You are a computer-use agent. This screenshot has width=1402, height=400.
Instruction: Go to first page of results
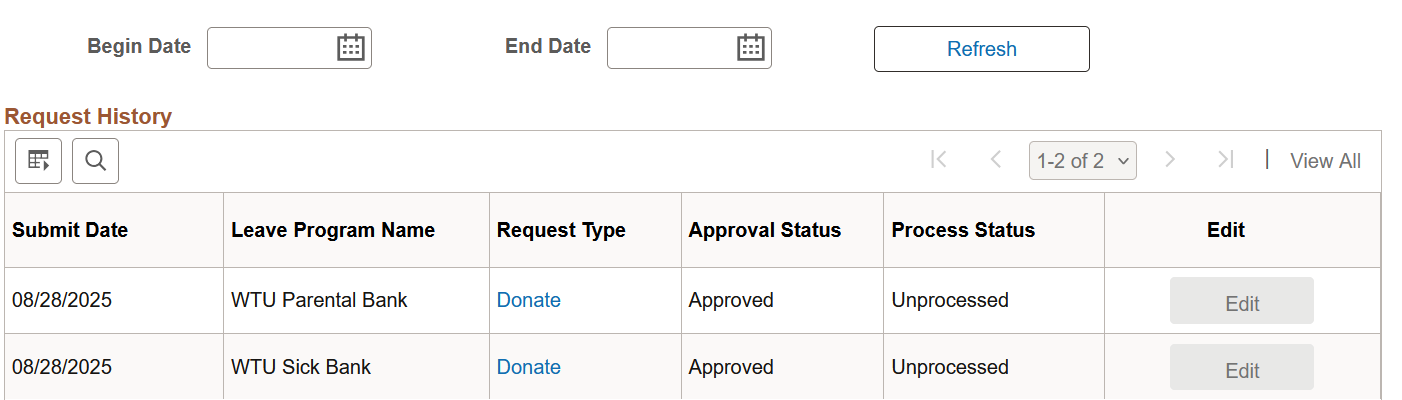(x=938, y=160)
